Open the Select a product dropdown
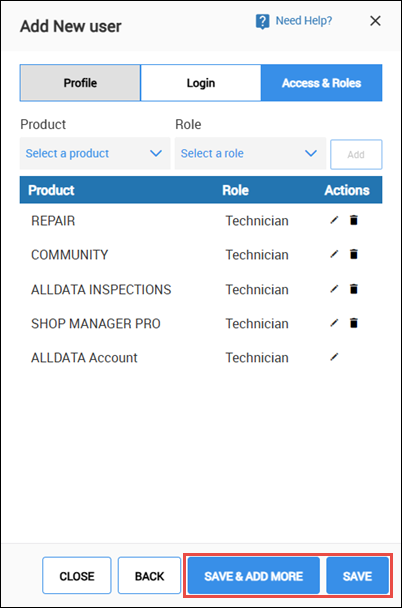Image resolution: width=402 pixels, height=608 pixels. pyautogui.click(x=95, y=154)
